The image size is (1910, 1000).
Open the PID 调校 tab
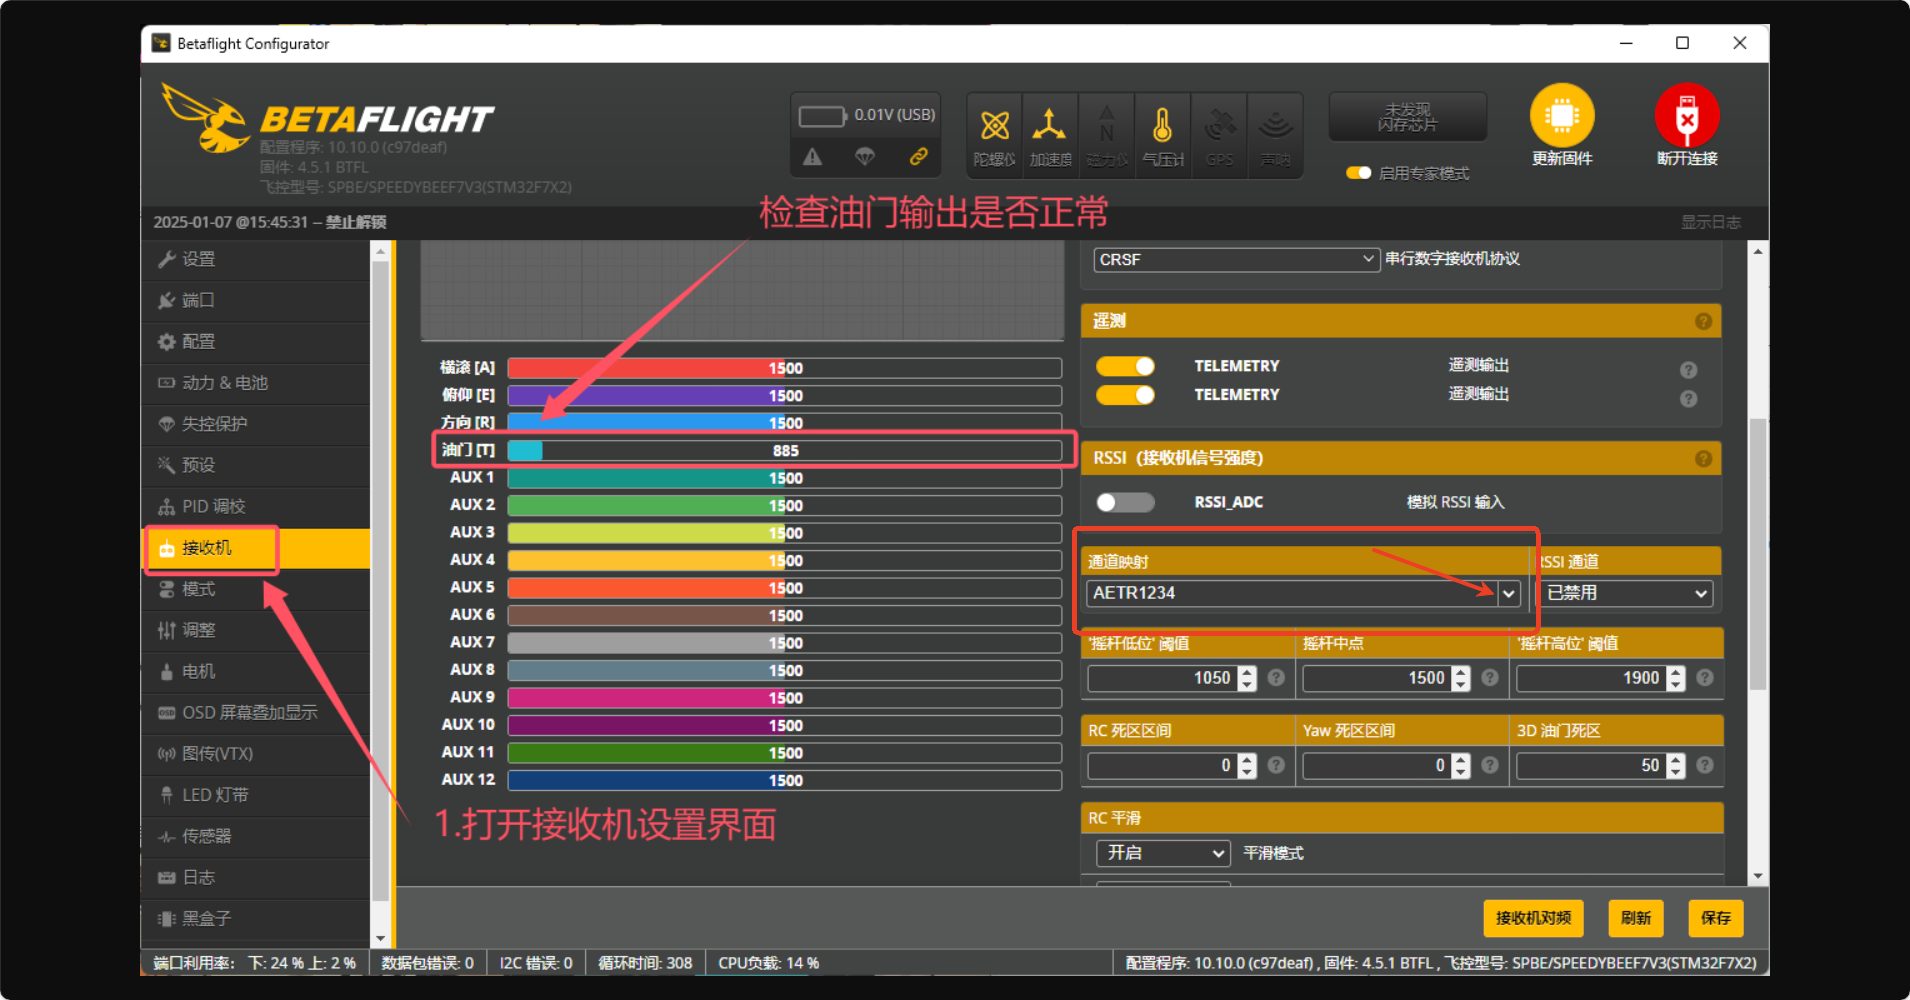click(x=257, y=507)
